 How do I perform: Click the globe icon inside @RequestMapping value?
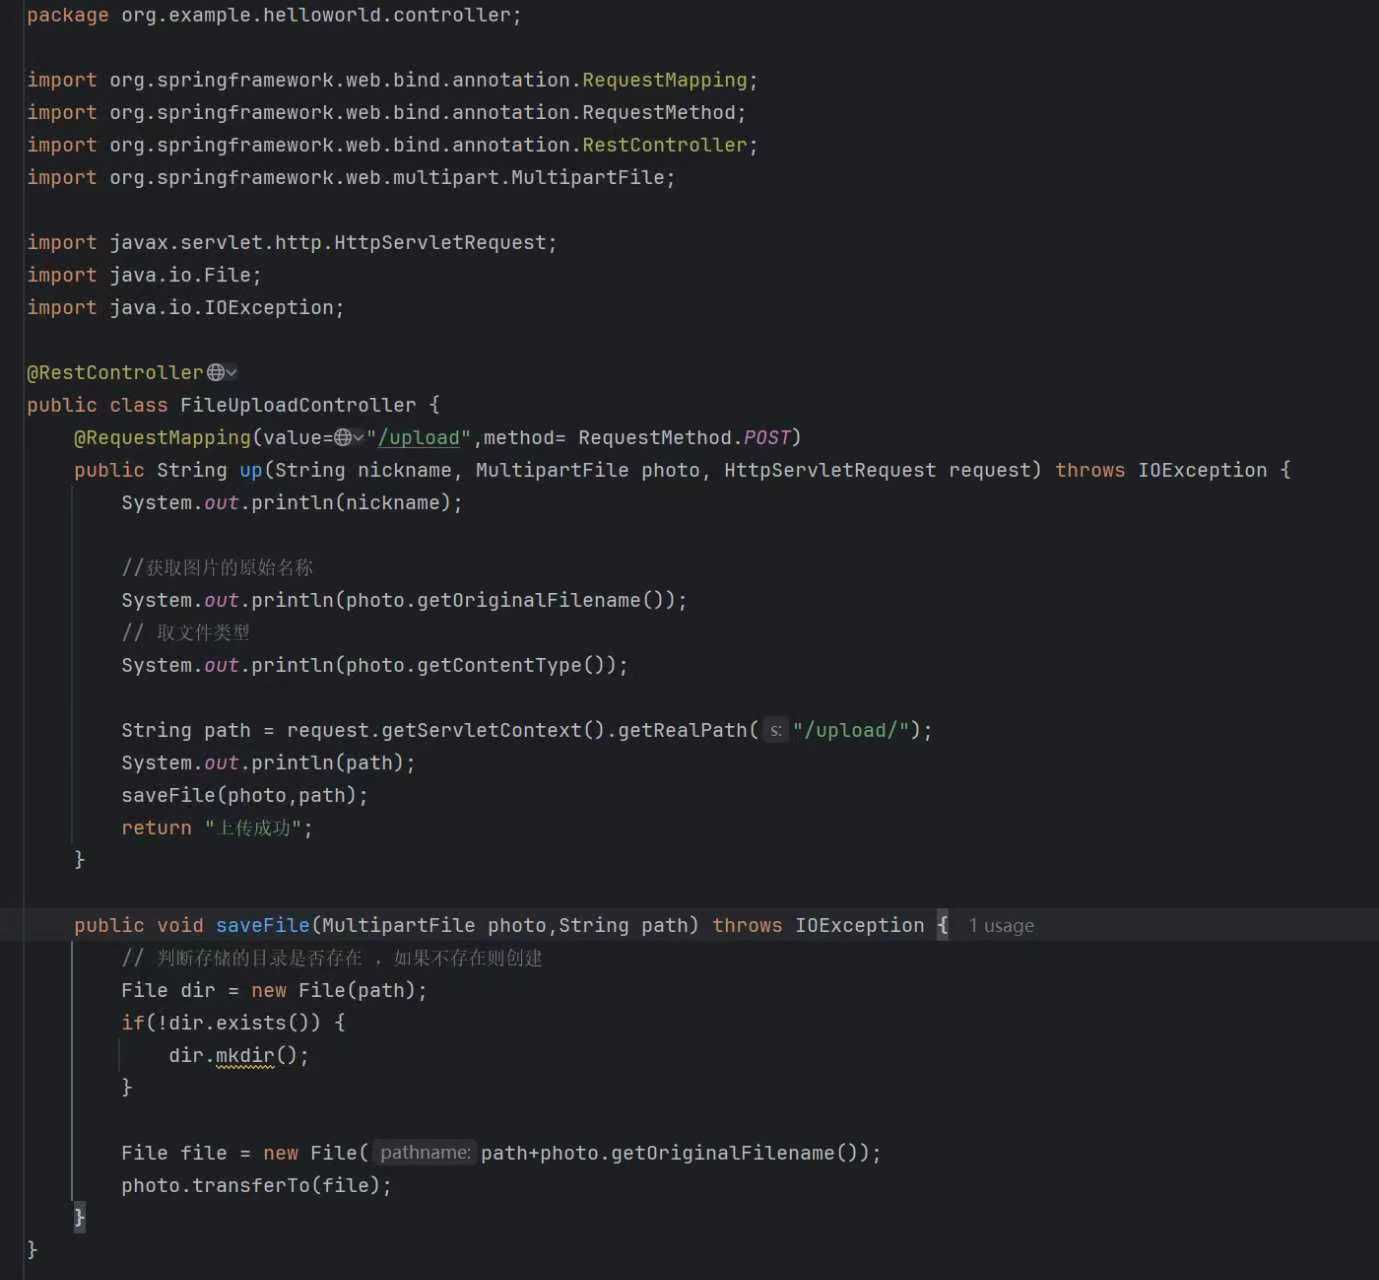coord(343,438)
